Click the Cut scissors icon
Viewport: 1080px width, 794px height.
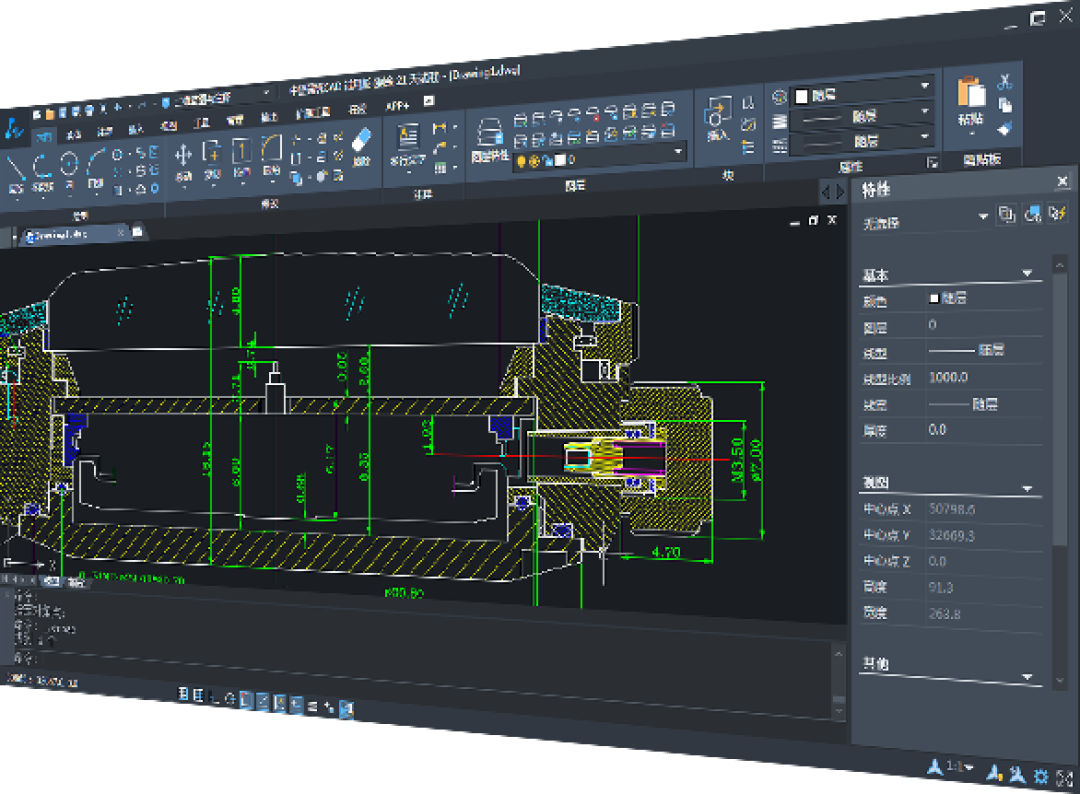click(1005, 81)
